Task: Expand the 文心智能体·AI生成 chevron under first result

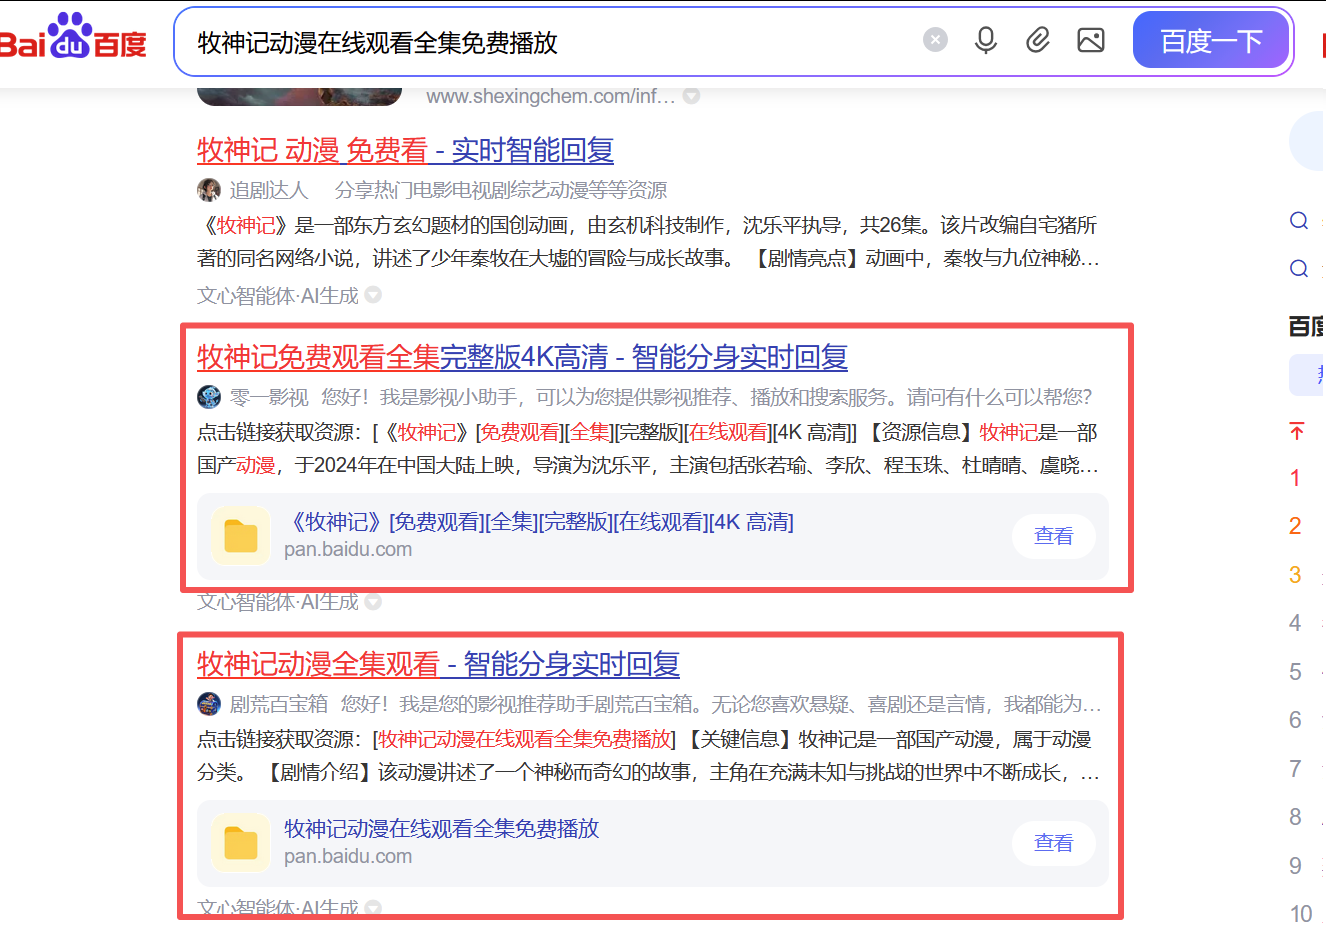Action: tap(372, 295)
